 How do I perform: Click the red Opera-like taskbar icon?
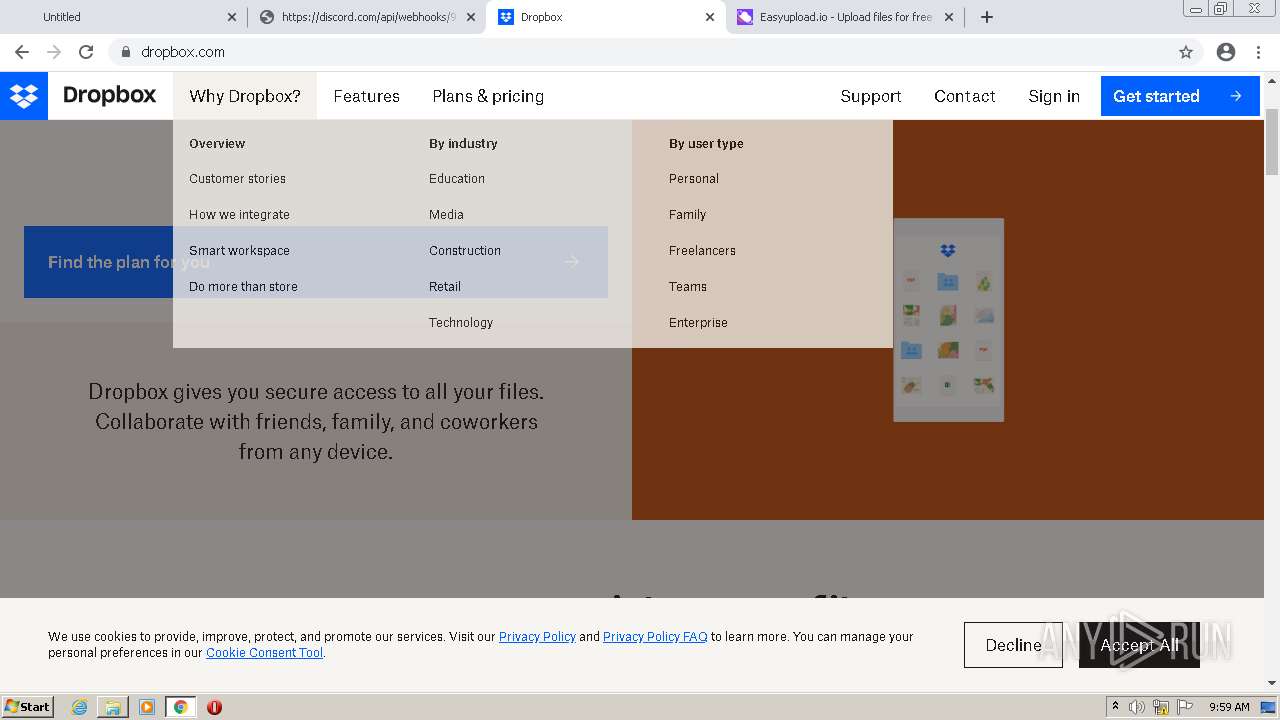(x=214, y=707)
